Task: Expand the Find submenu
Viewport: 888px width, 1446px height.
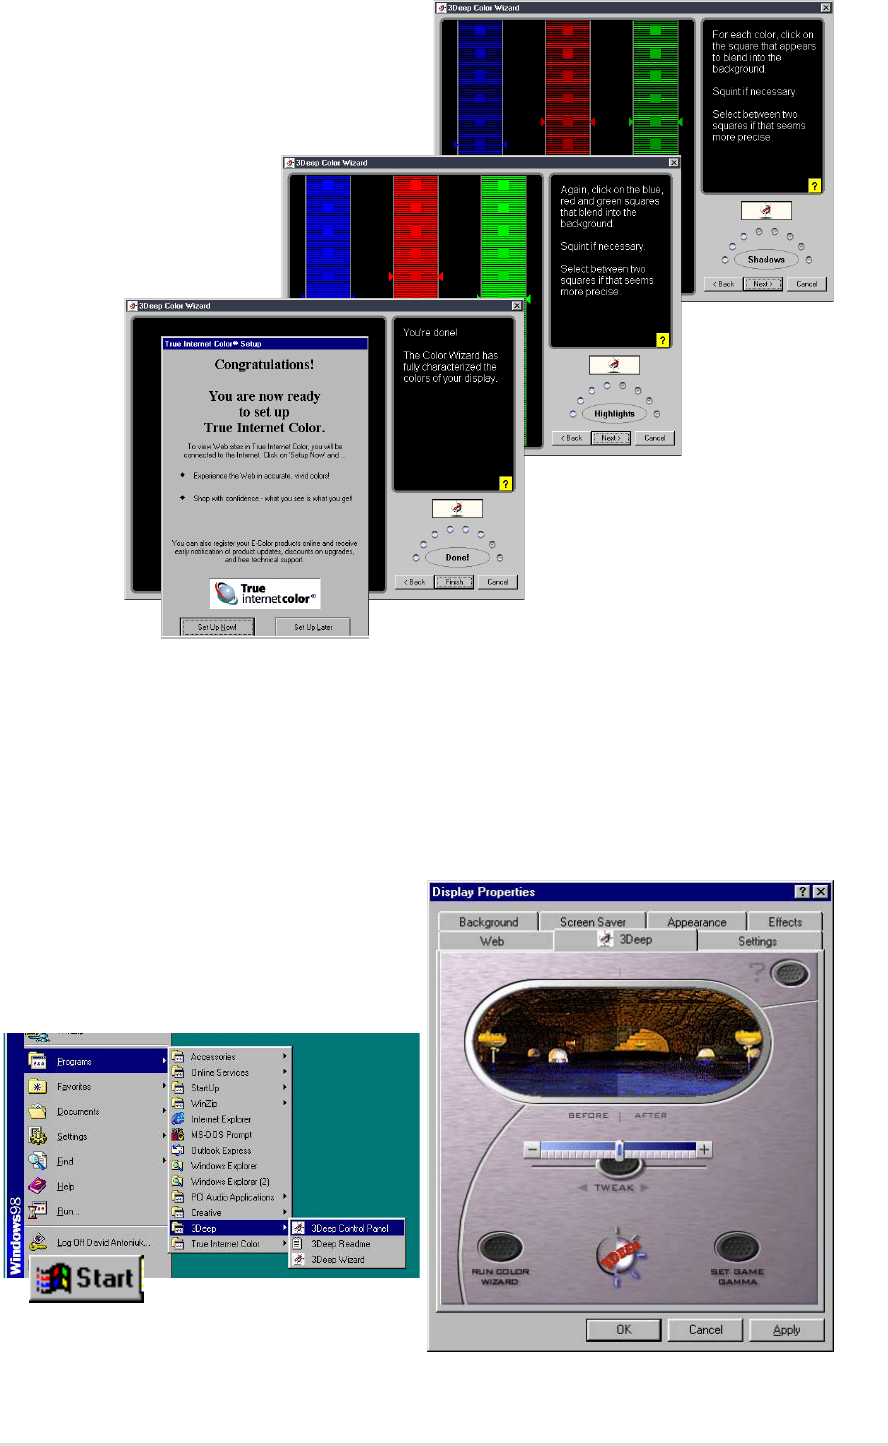Action: point(164,1161)
